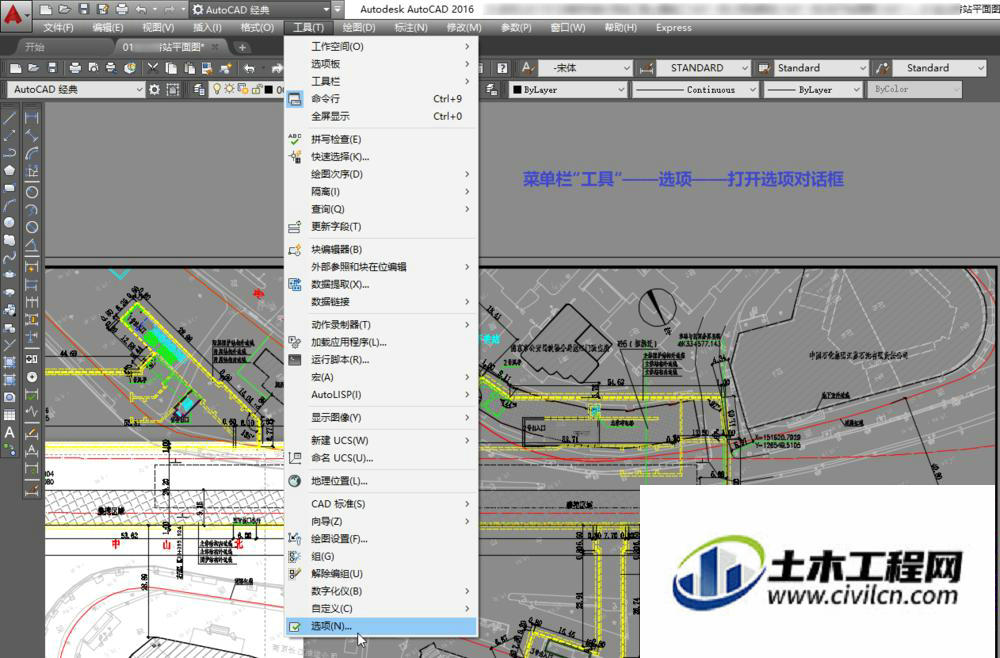Choose 拼写检查(E) menu entry
The image size is (1000, 658).
pyautogui.click(x=381, y=139)
